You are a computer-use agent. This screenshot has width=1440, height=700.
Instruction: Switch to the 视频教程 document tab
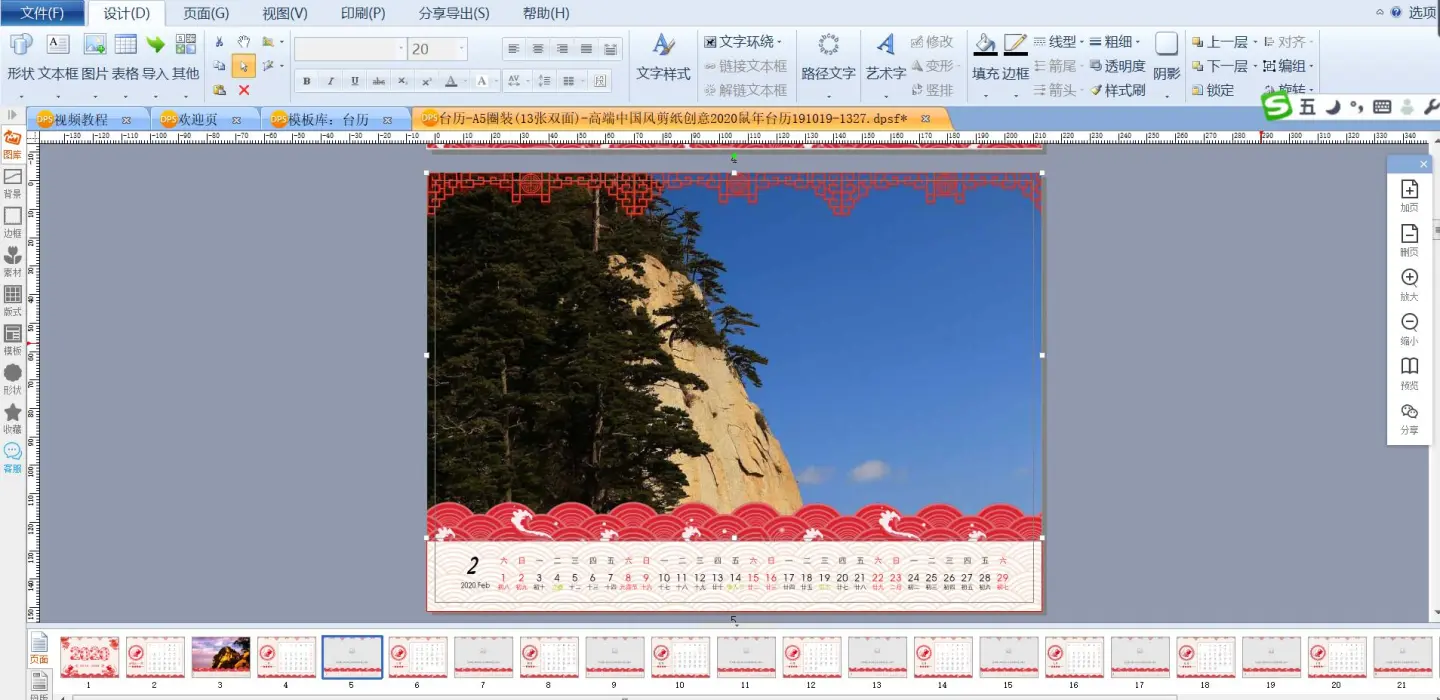pos(82,119)
